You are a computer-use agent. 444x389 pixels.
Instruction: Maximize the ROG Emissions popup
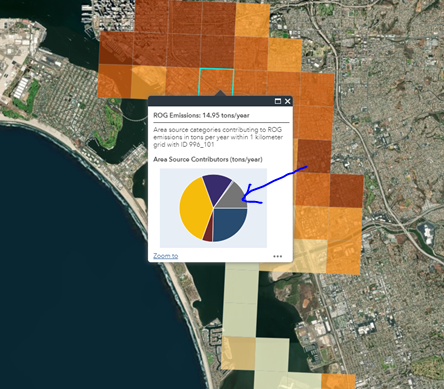[278, 101]
